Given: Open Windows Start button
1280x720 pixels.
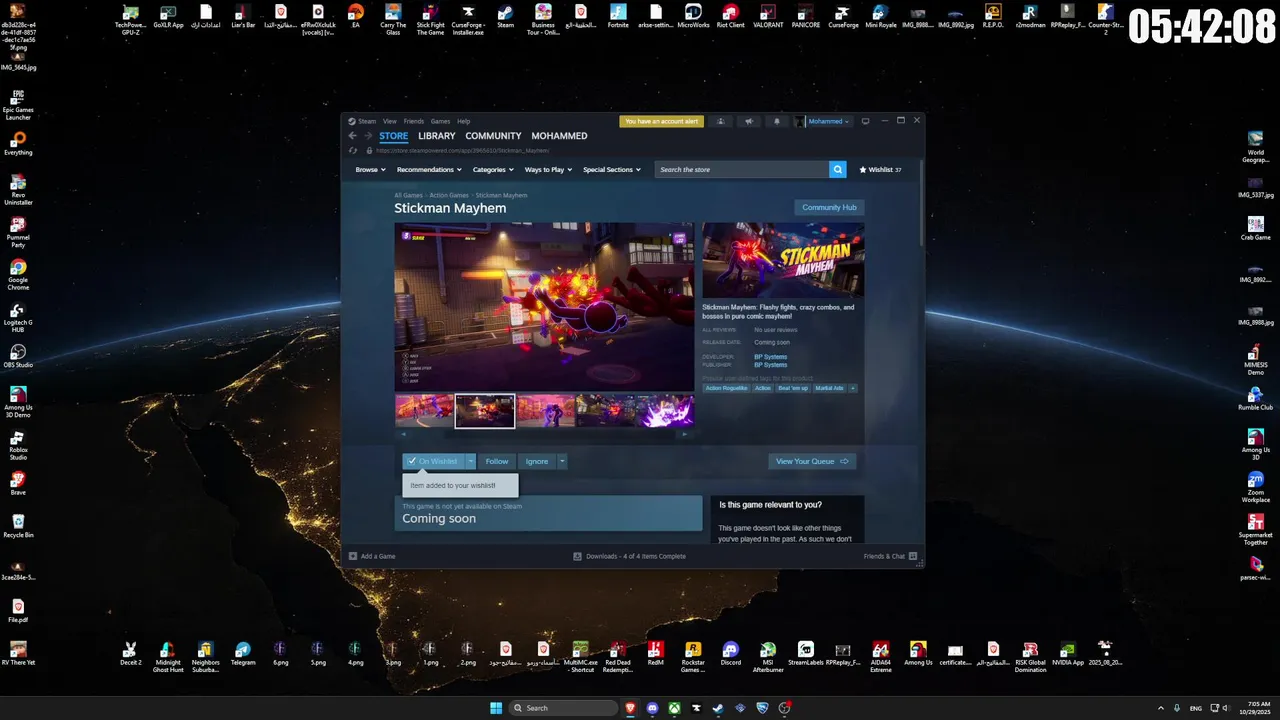Looking at the screenshot, I should 496,708.
